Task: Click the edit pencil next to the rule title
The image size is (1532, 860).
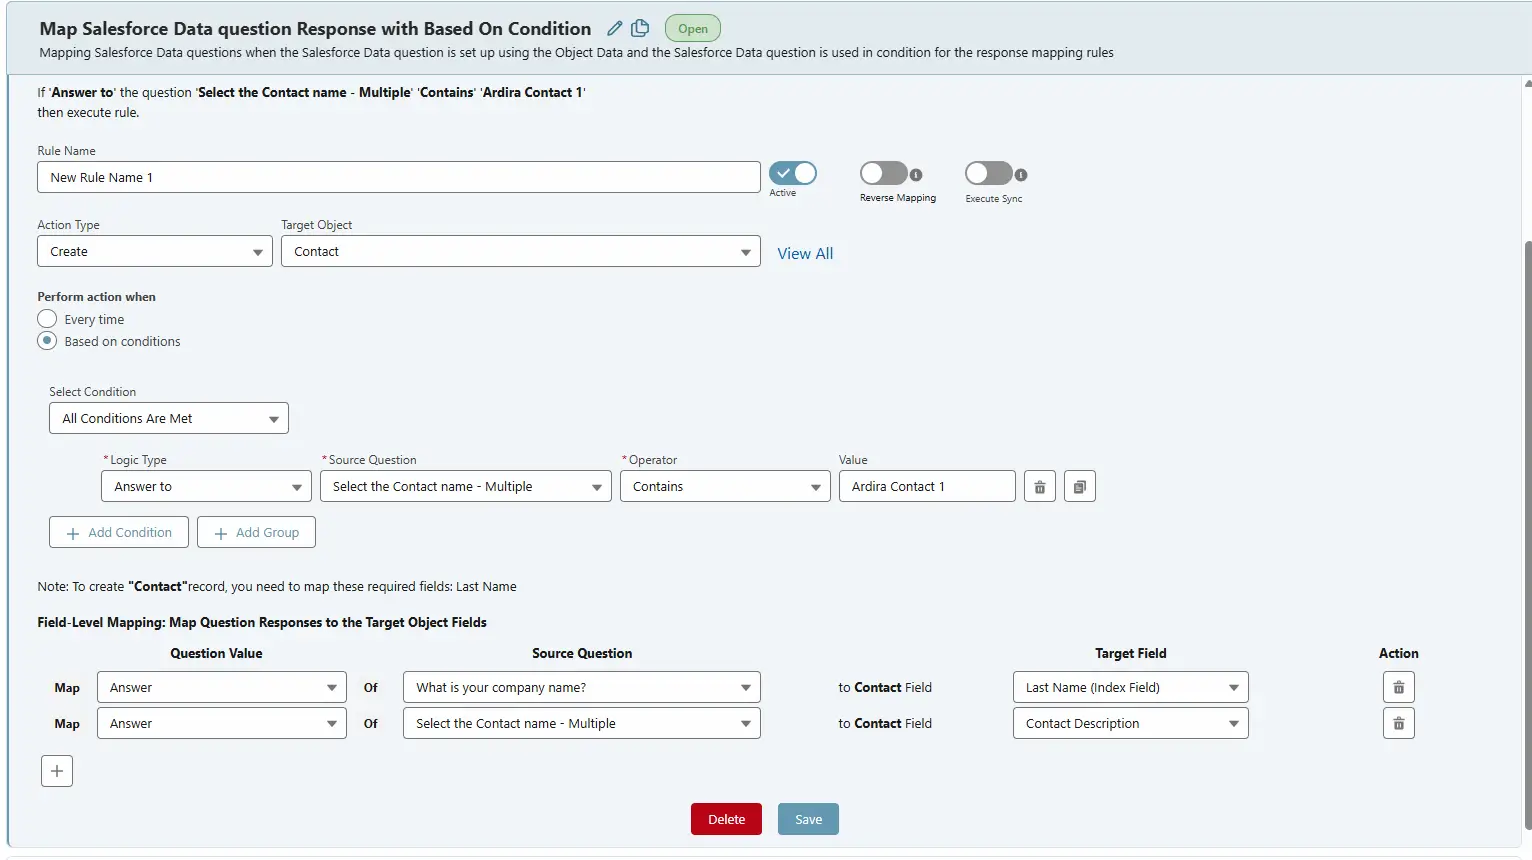Action: tap(614, 28)
